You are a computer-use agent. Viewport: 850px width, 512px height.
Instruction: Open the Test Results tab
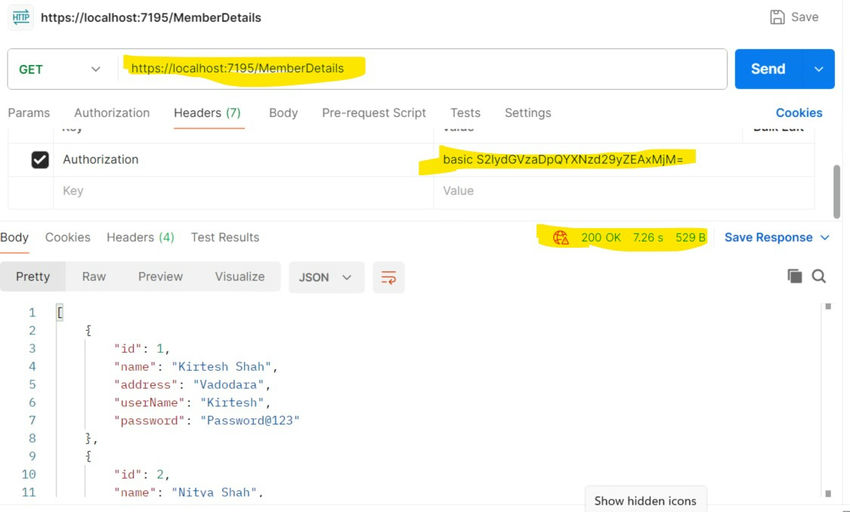pyautogui.click(x=225, y=238)
